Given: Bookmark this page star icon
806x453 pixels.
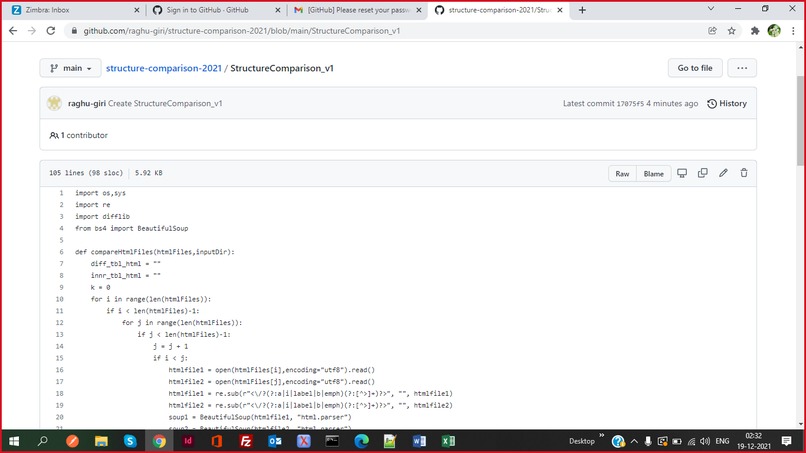Looking at the screenshot, I should pos(731,31).
